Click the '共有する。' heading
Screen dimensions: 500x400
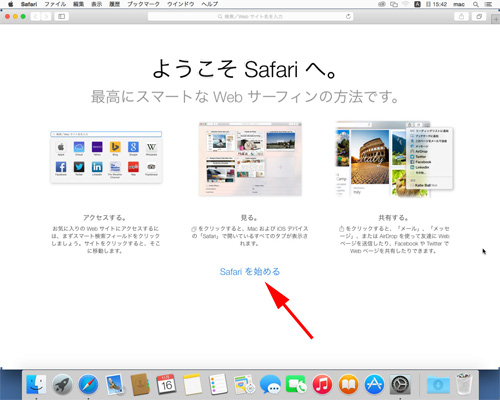[393, 218]
